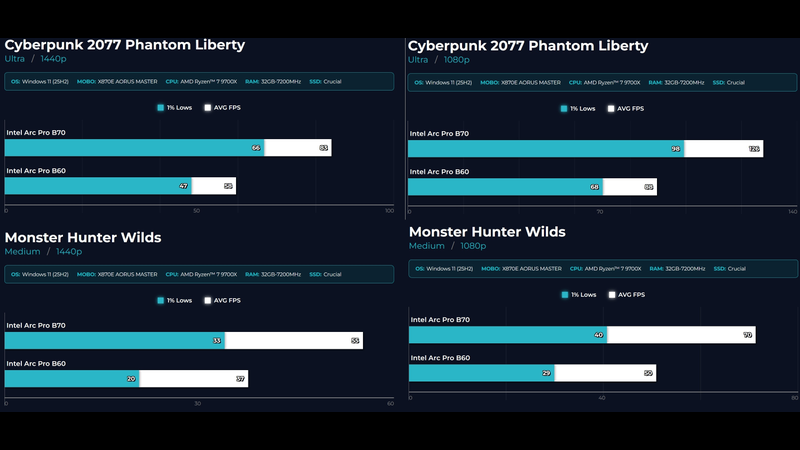Screen dimensions: 800x450
Task: Click the Ultra / 1080p subtitle under Cyberpunk
Action: click(x=443, y=60)
